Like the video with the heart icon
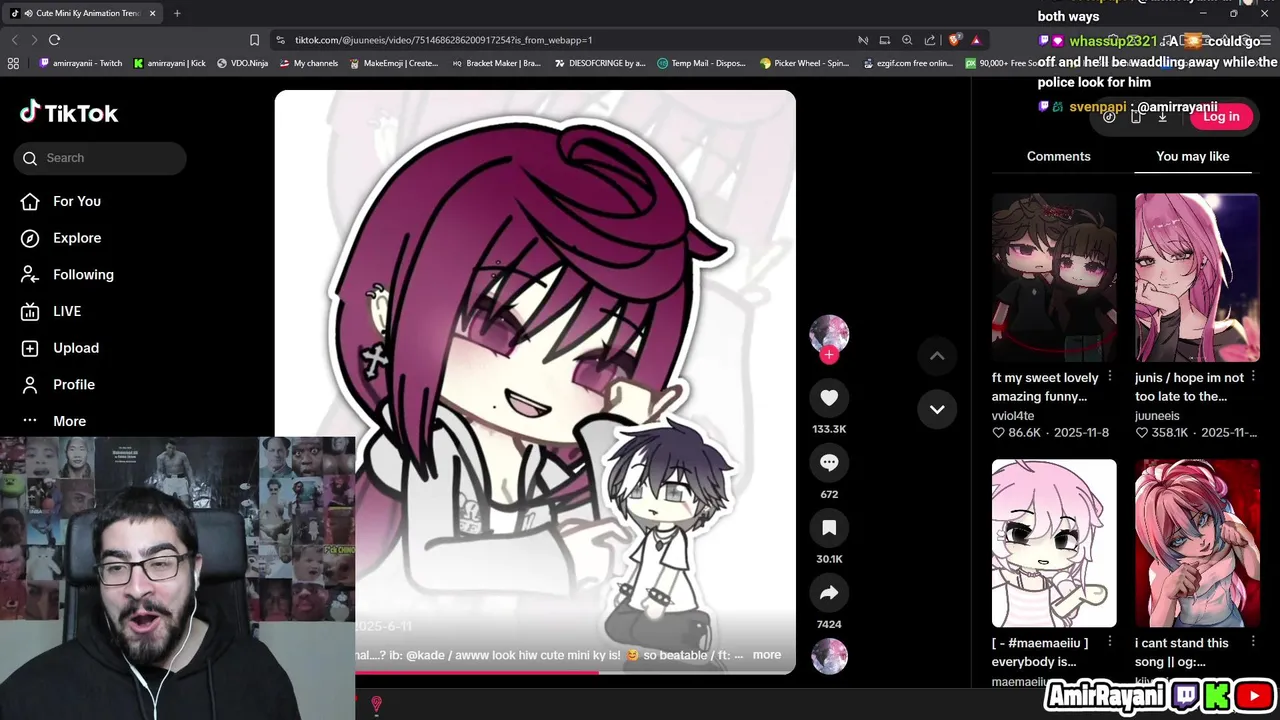The width and height of the screenshot is (1280, 720). (x=829, y=398)
